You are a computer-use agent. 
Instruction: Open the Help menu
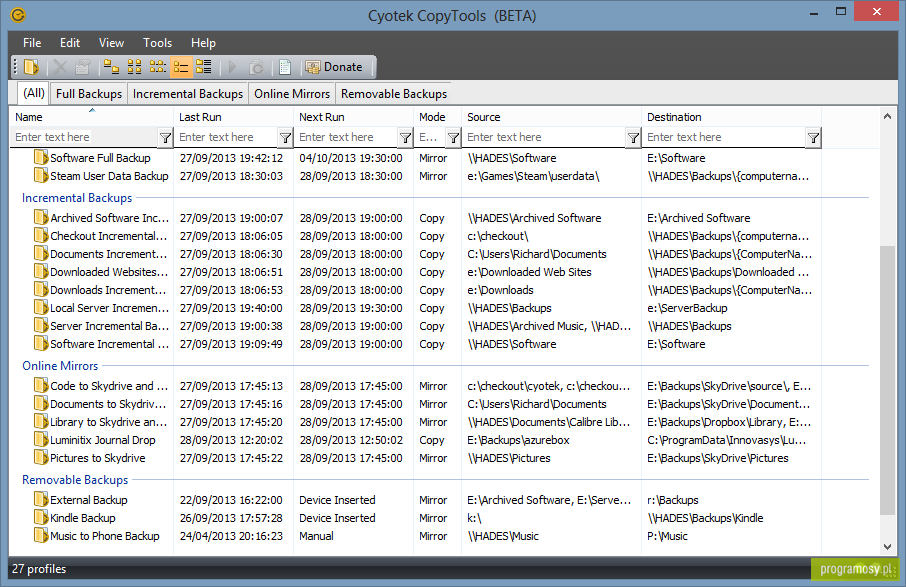click(x=203, y=43)
